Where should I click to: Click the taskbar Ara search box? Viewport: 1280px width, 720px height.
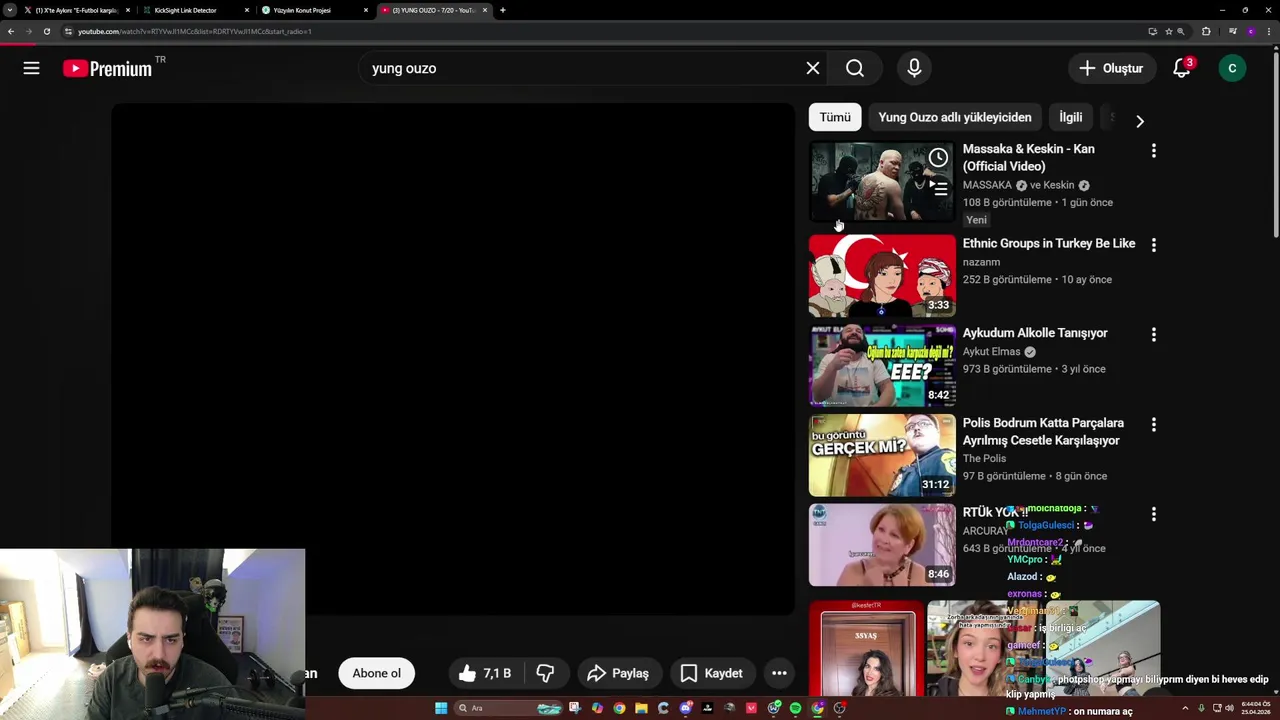(x=508, y=708)
